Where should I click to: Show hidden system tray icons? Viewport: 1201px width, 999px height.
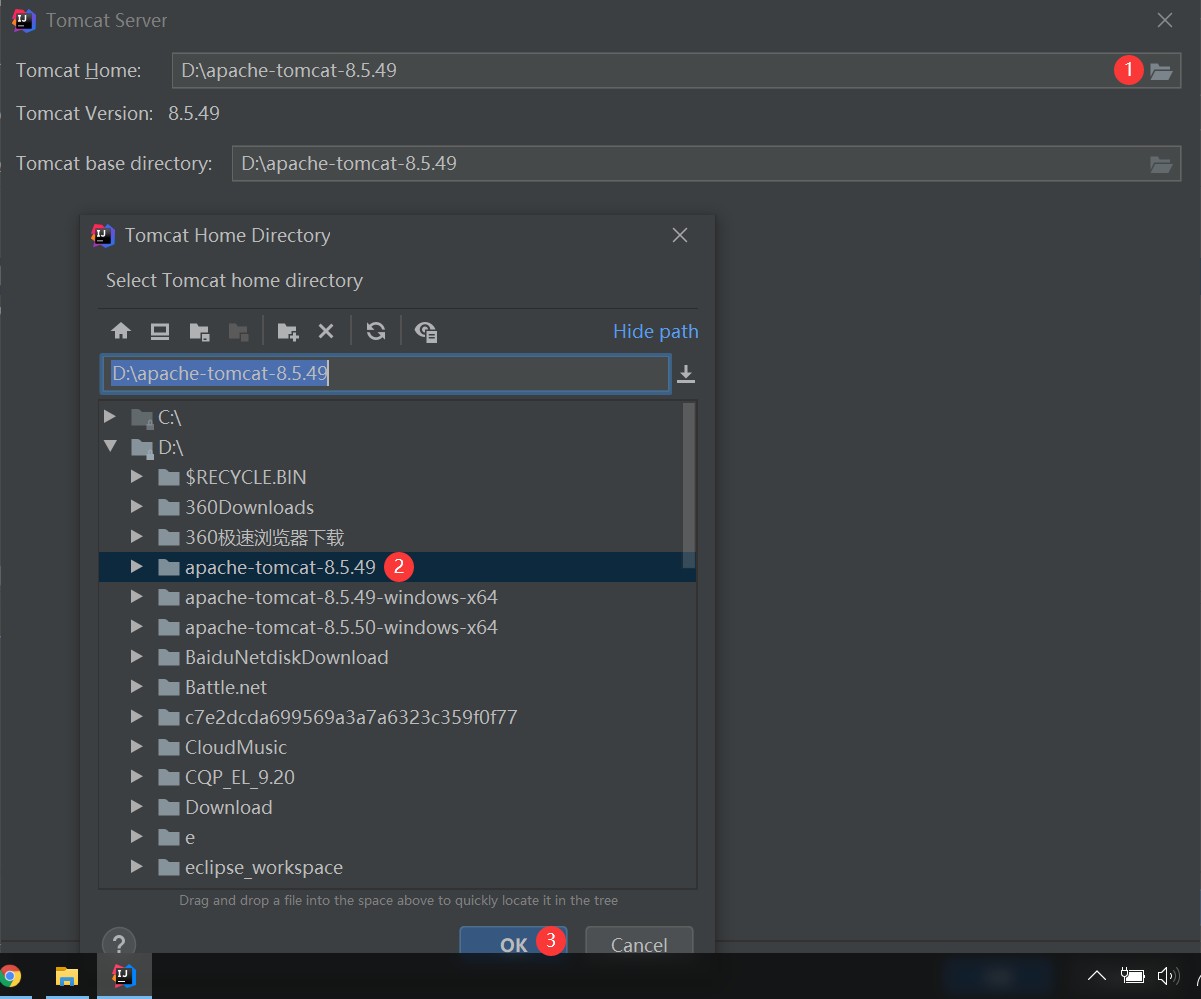pos(1096,976)
